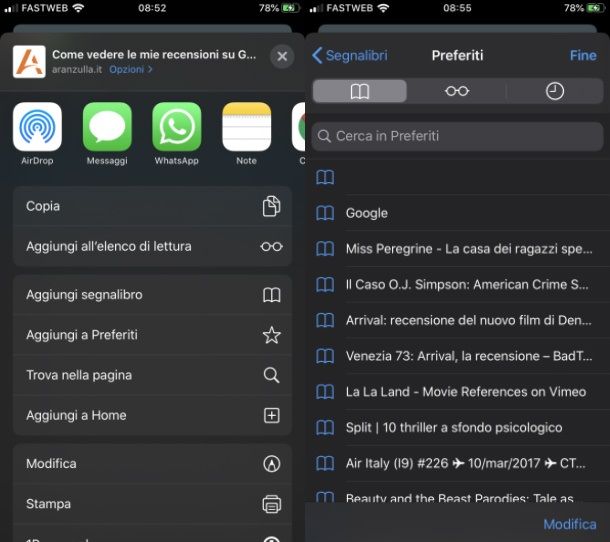Tap battery indicator in right status bar

point(596,8)
